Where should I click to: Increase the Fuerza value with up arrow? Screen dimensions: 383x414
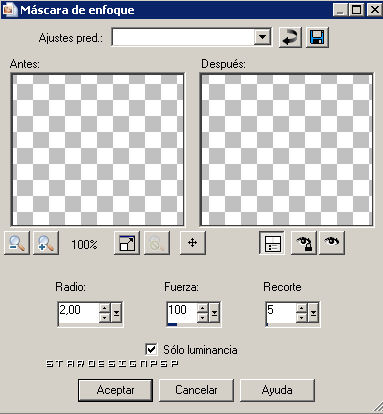click(x=203, y=308)
